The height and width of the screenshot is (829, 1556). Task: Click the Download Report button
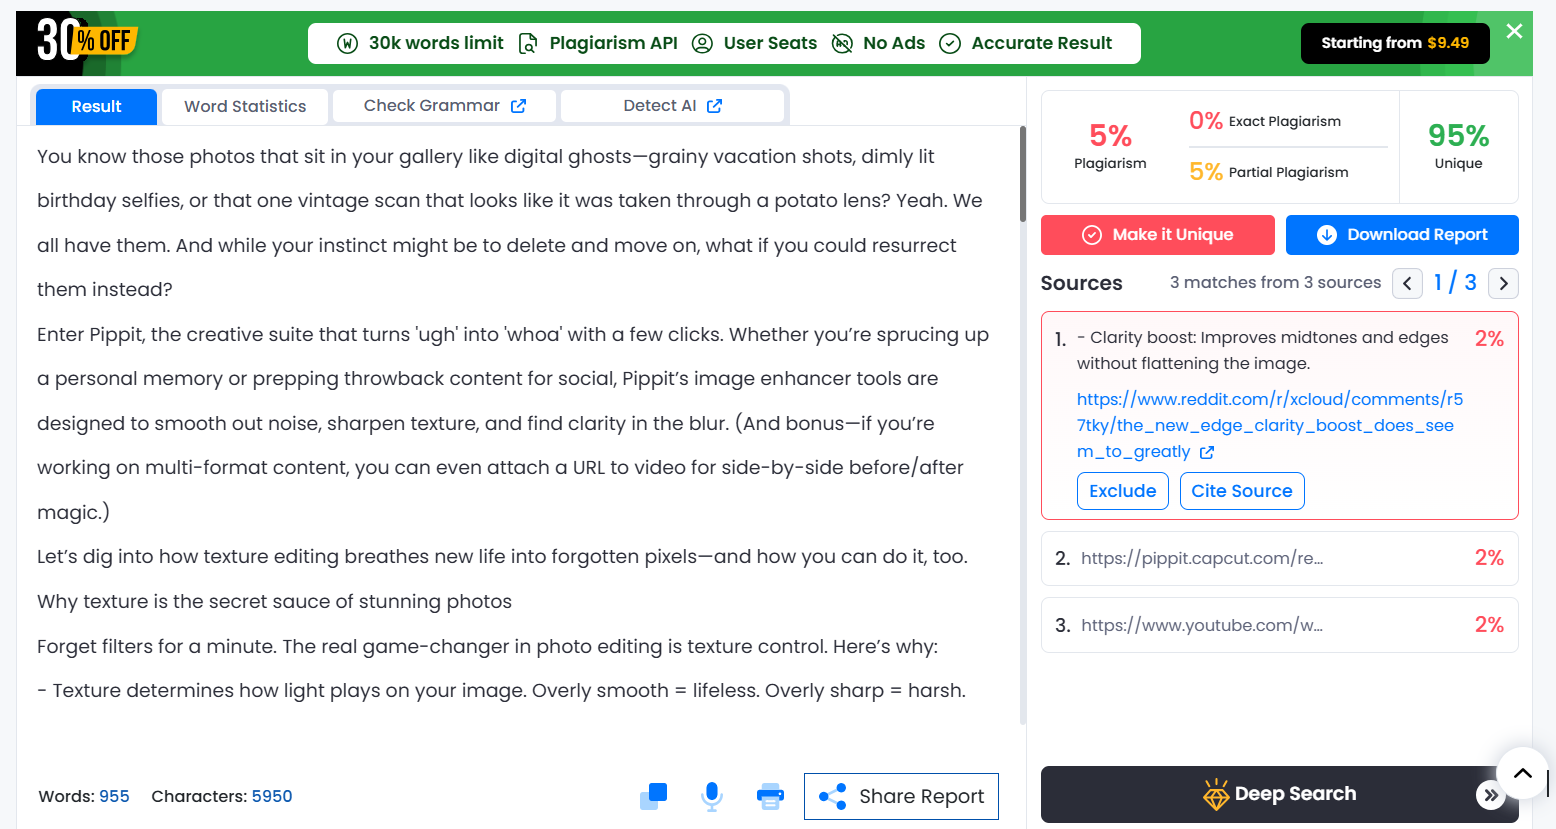(1402, 235)
